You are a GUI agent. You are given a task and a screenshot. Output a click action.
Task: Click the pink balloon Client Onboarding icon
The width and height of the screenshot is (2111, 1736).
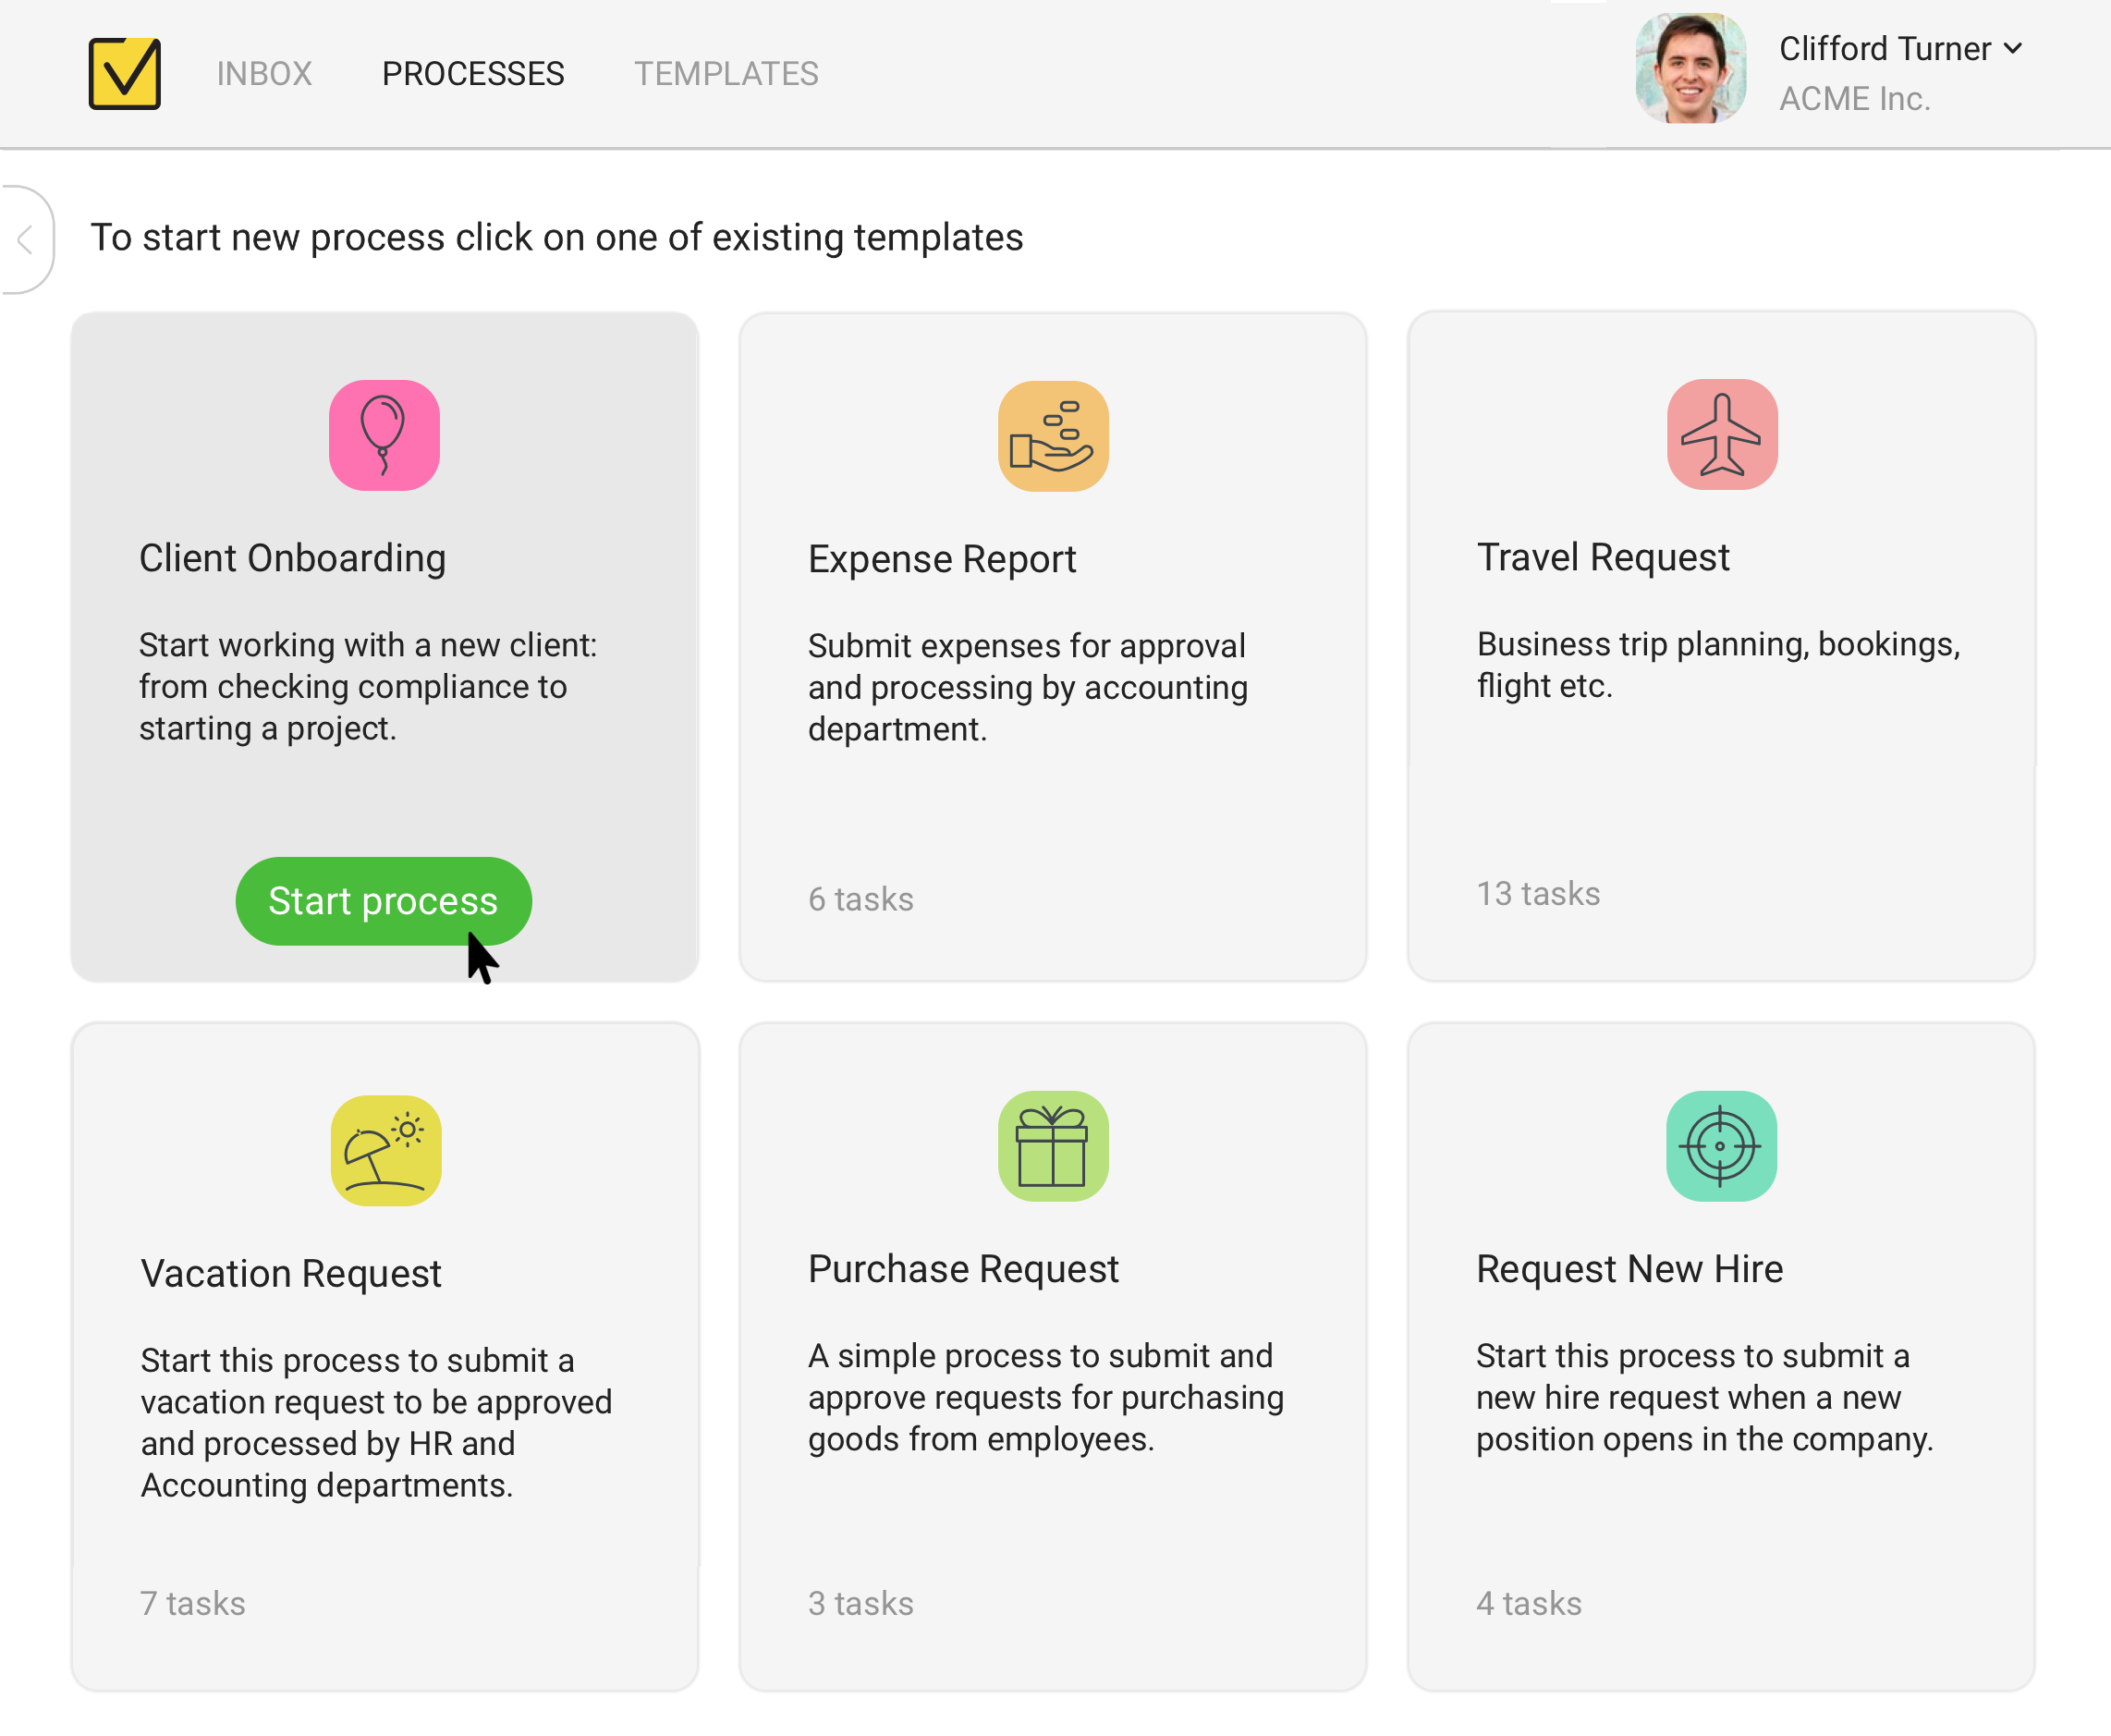click(384, 435)
